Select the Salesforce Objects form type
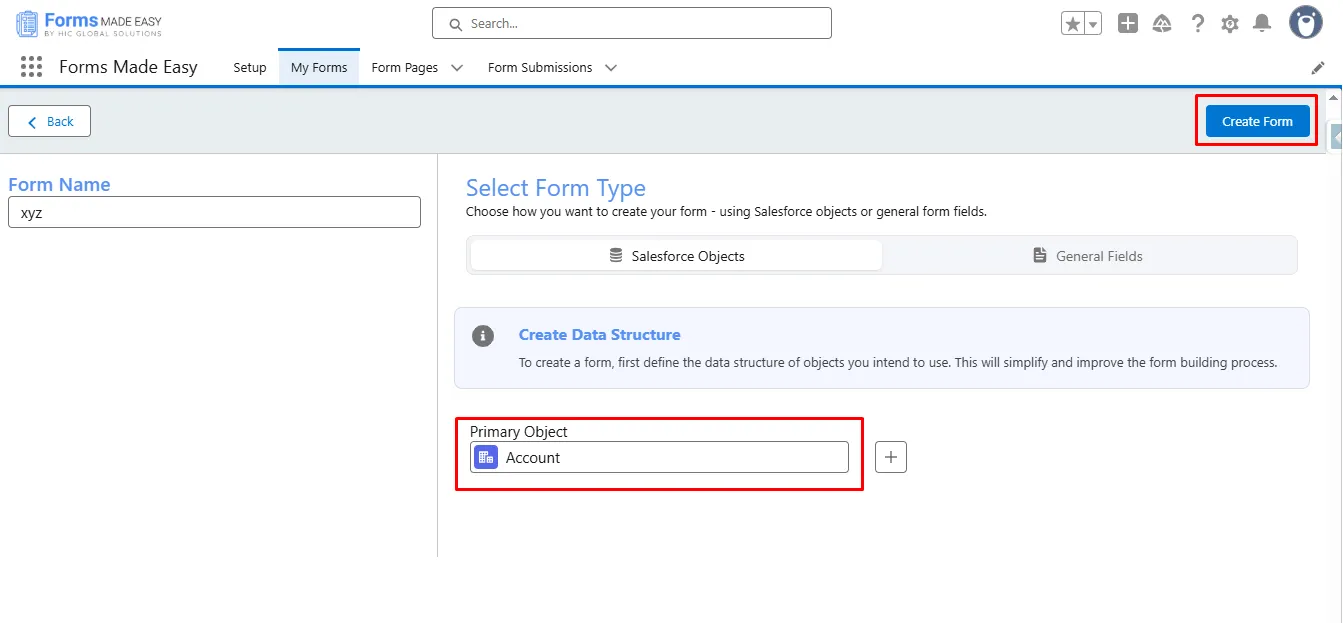Viewport: 1343px width, 623px height. [677, 256]
